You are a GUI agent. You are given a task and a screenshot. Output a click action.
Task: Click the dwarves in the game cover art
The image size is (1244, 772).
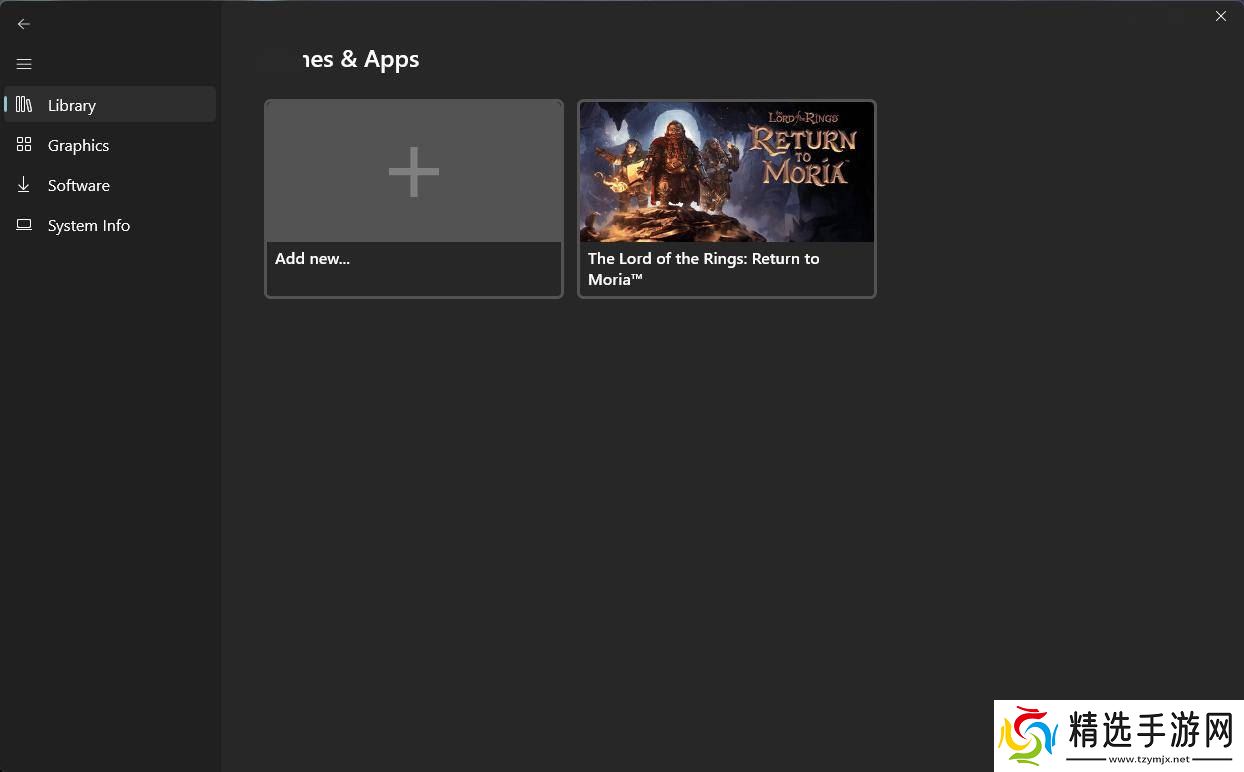tap(663, 170)
